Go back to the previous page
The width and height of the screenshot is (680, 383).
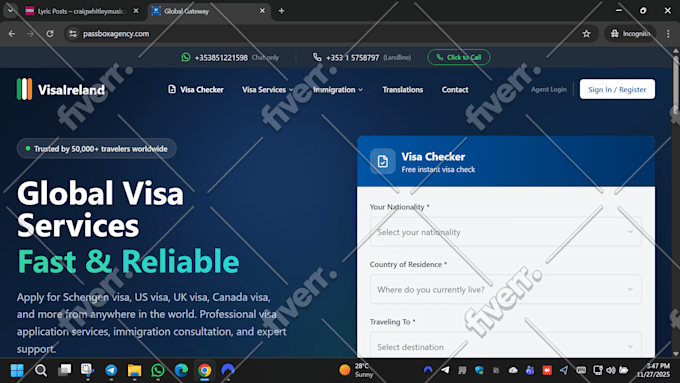pos(12,33)
